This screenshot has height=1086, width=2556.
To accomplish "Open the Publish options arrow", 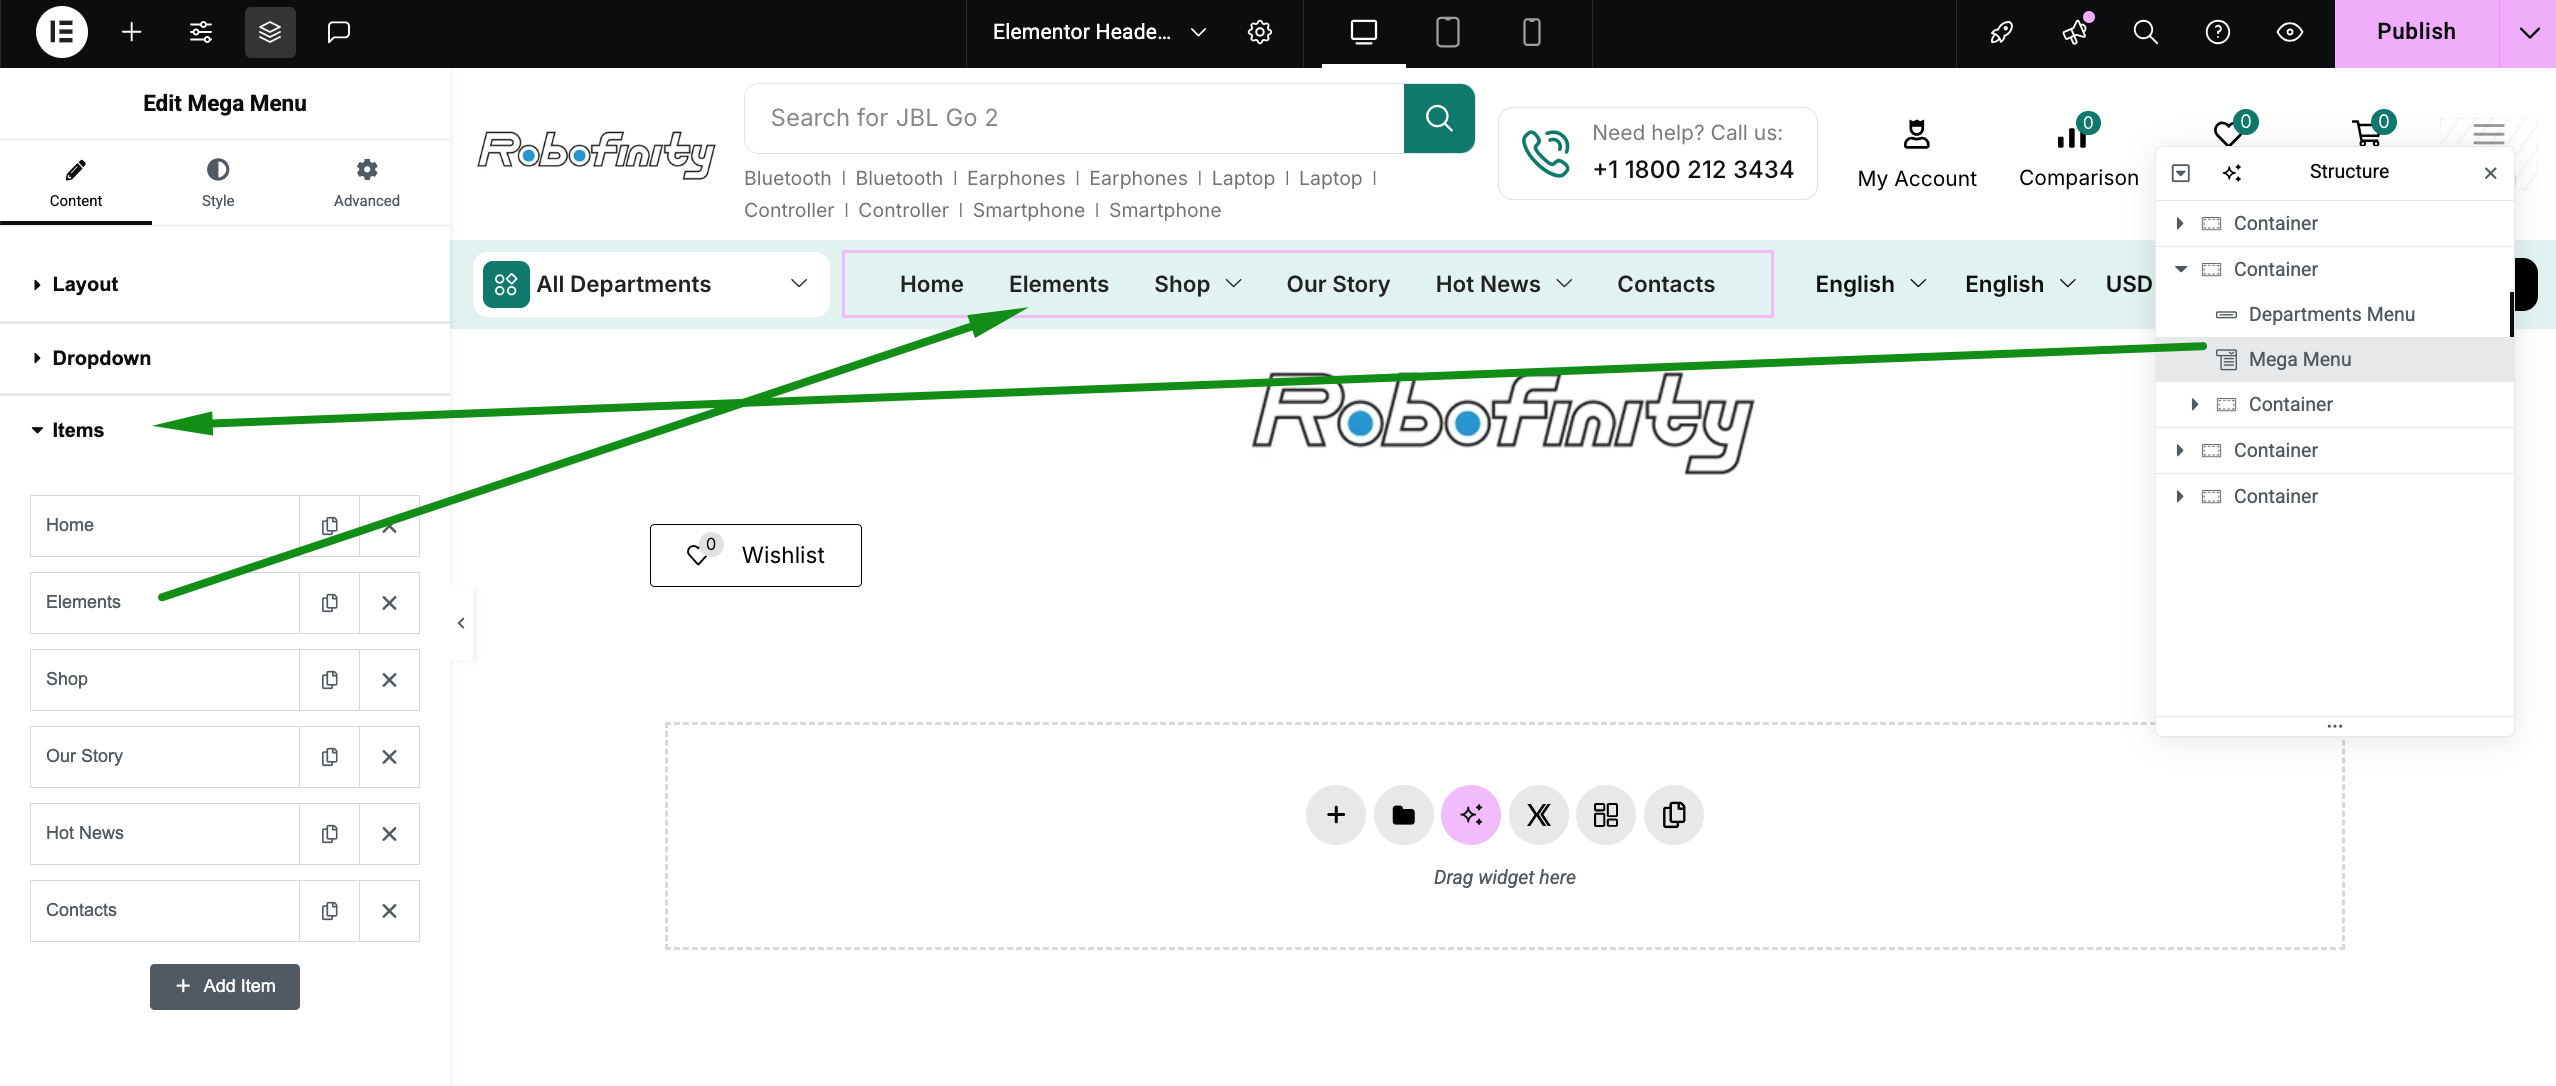I will coord(2528,33).
